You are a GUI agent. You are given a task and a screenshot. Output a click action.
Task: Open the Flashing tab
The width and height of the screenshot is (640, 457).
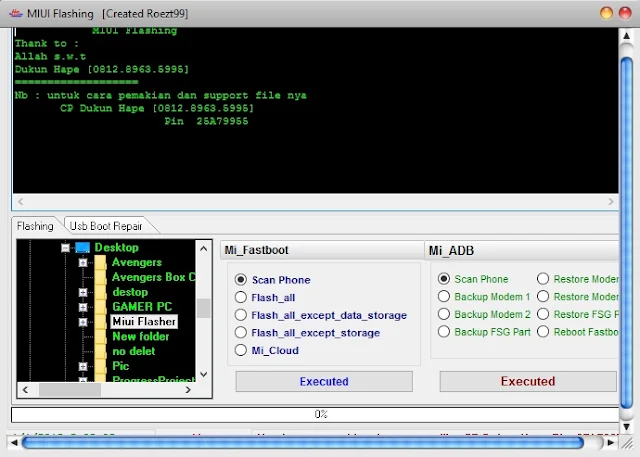pos(35,226)
